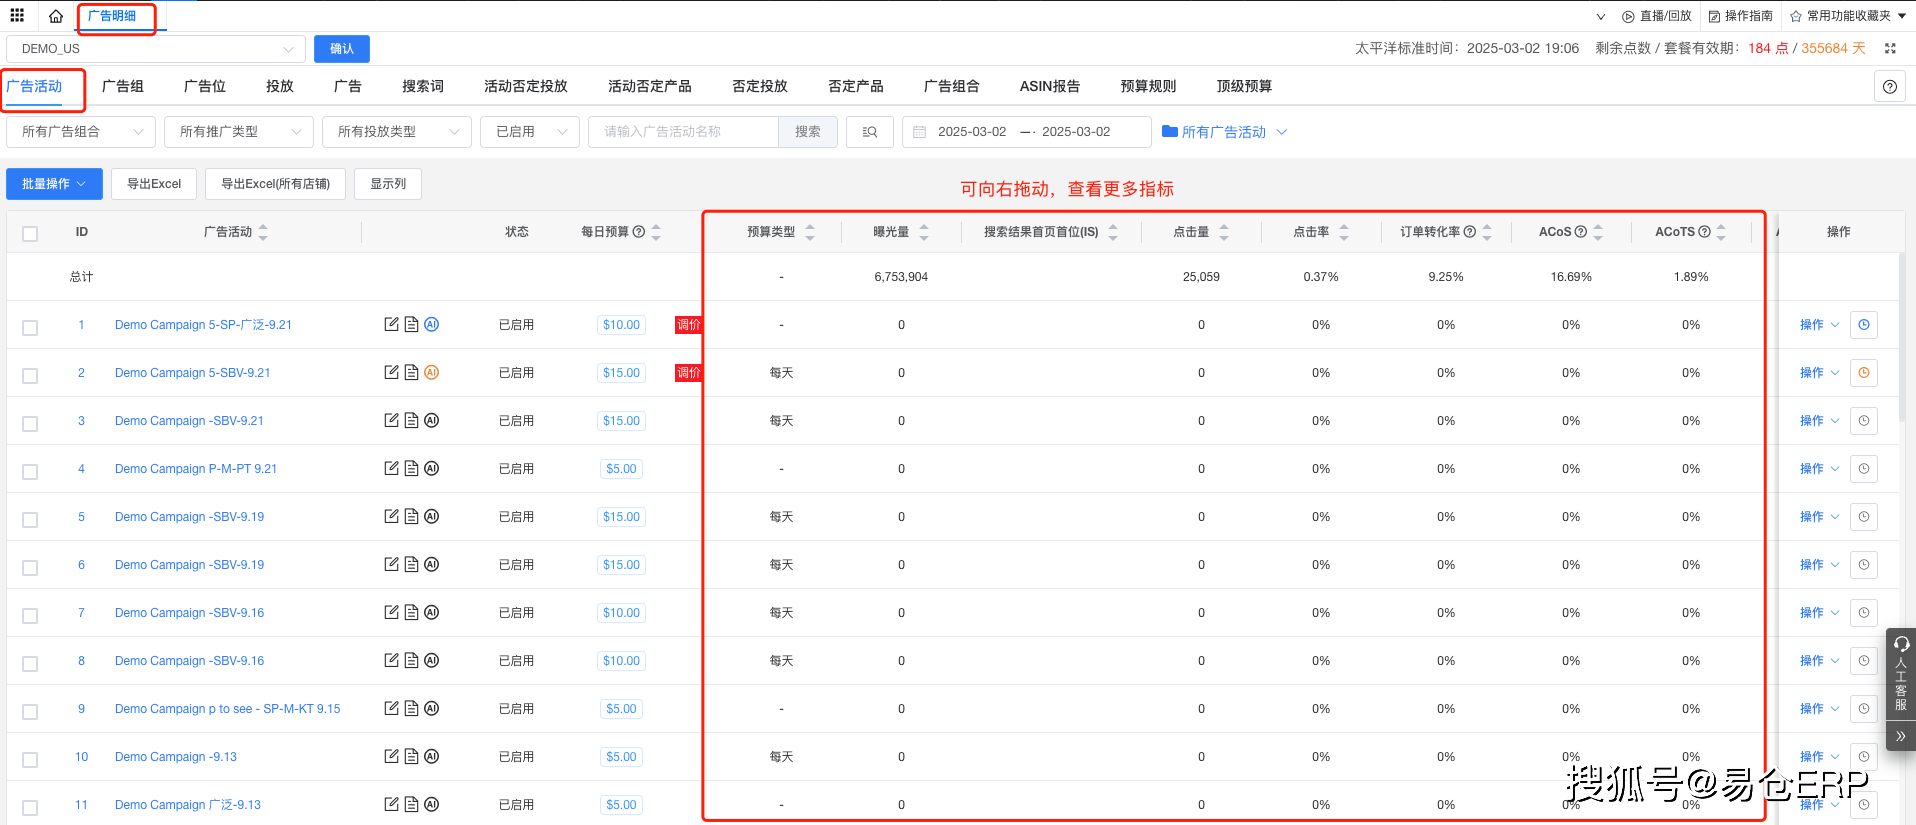This screenshot has height=825, width=1916.
Task: Click the 搜索 button
Action: coord(808,132)
